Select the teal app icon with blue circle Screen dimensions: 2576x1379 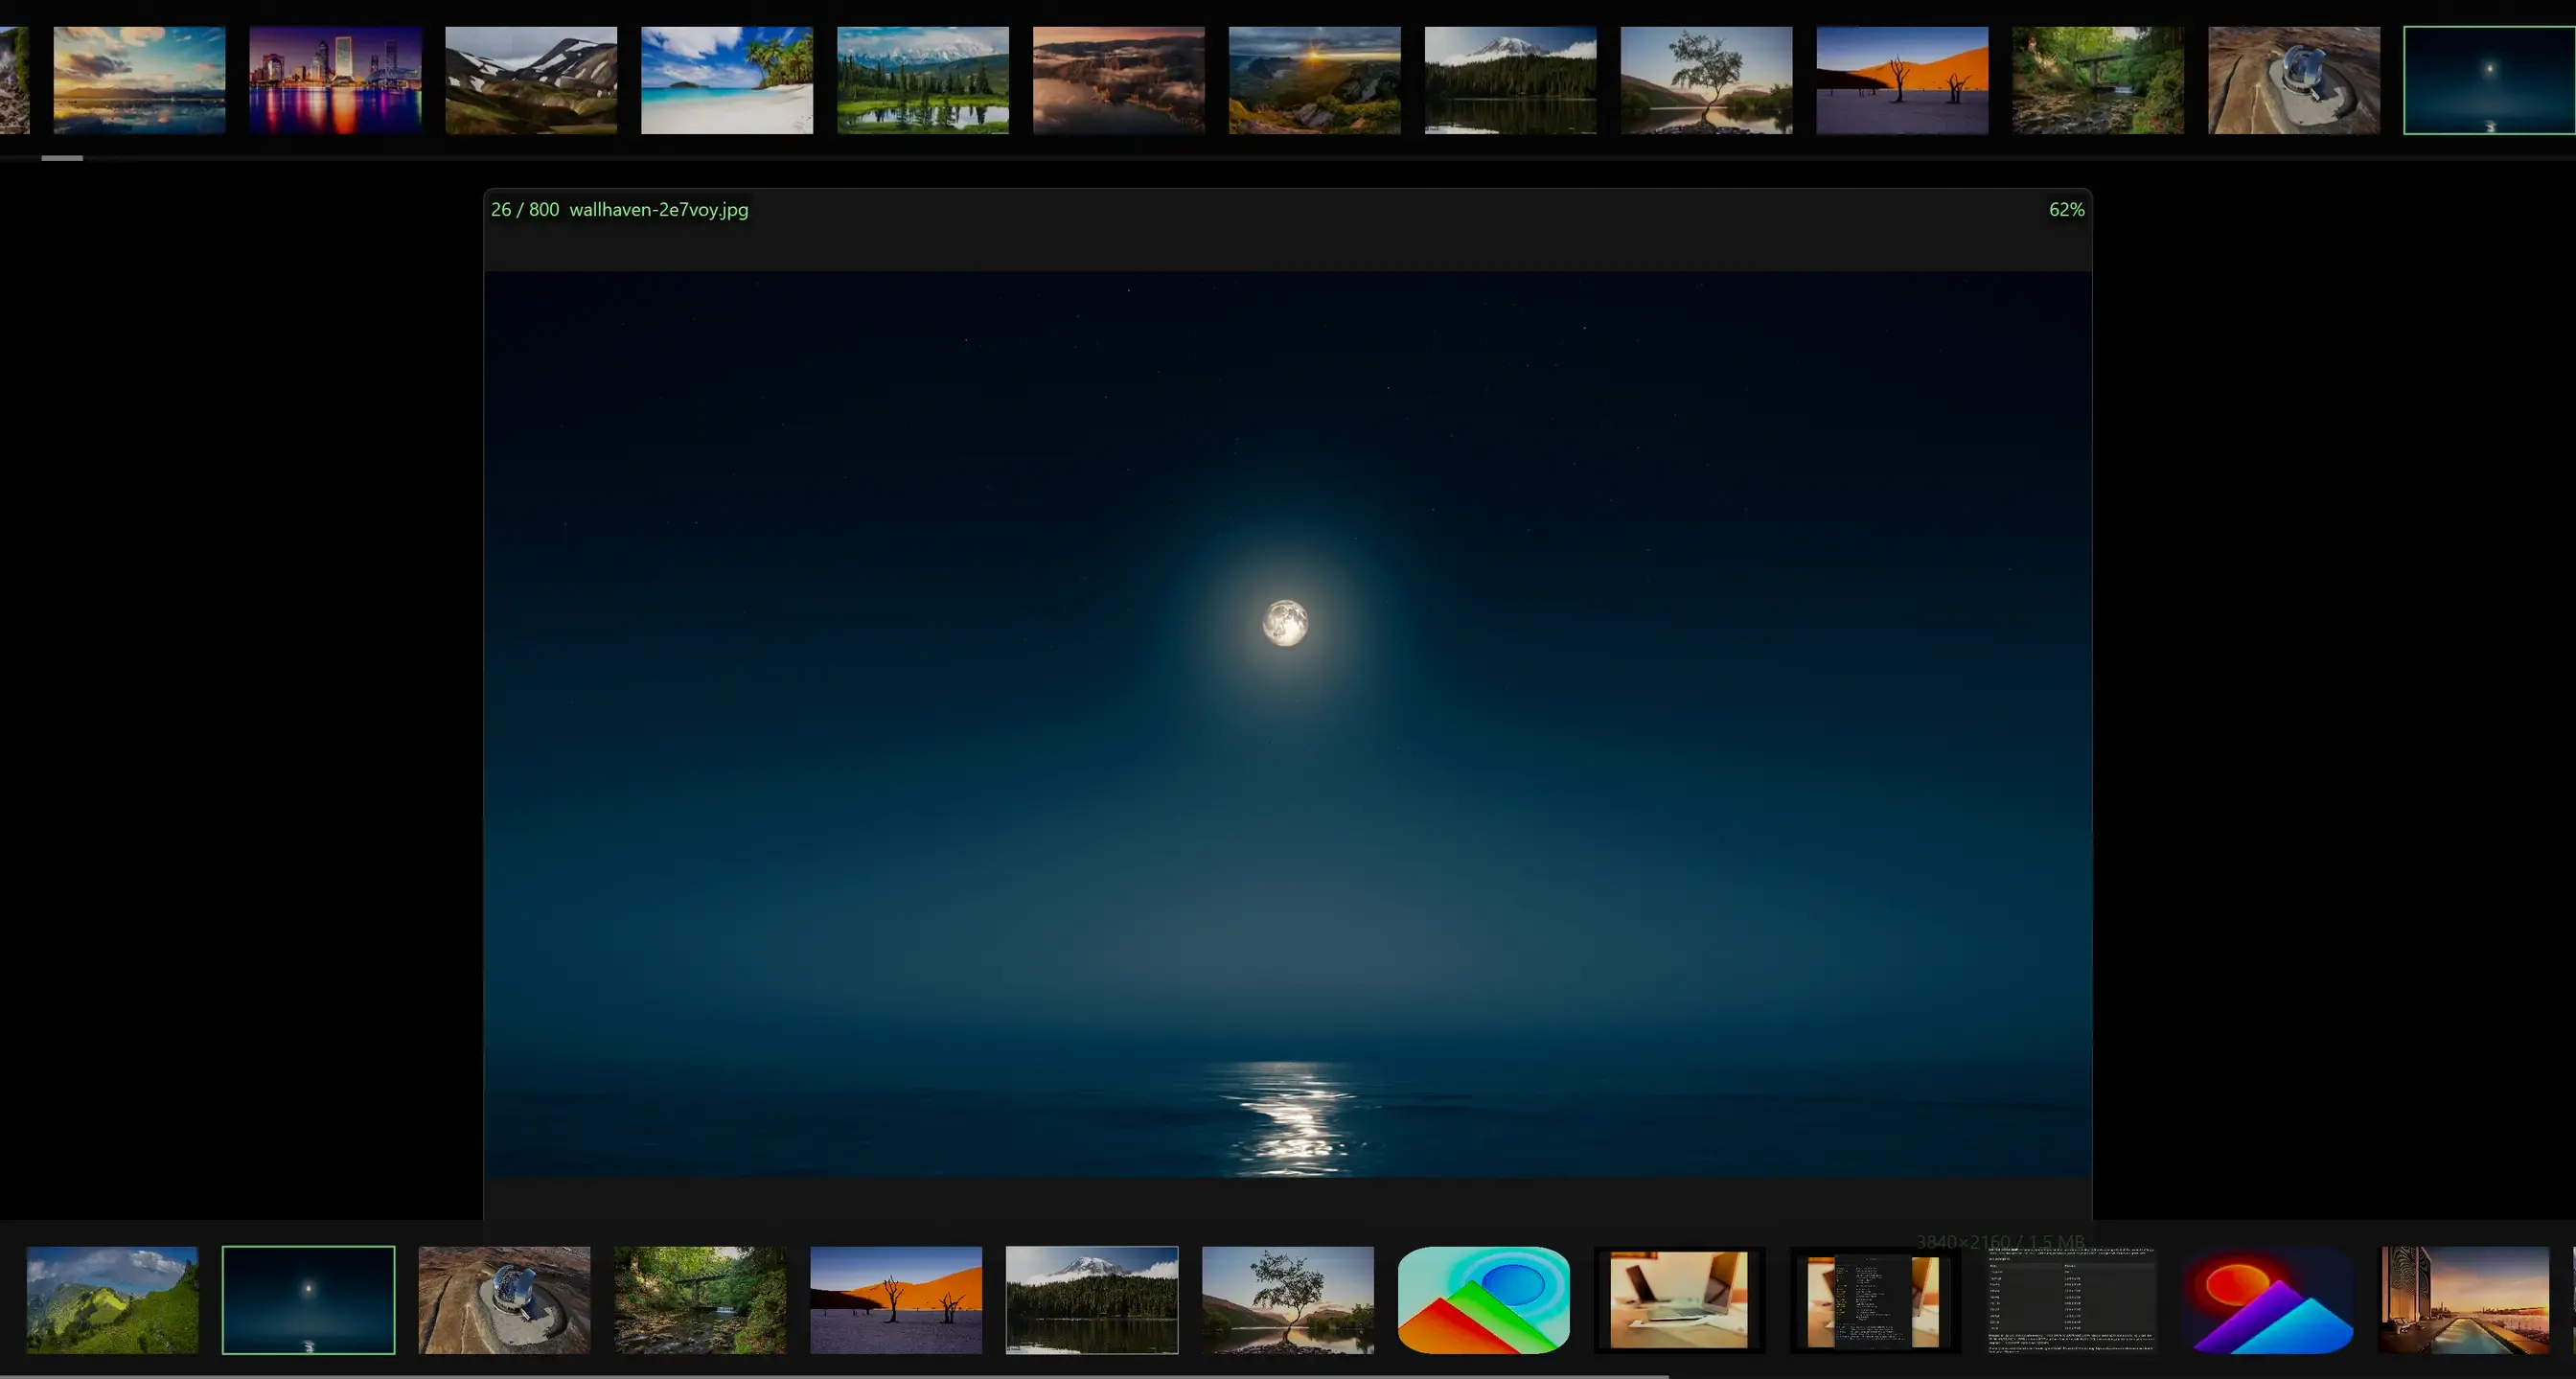[1484, 1300]
